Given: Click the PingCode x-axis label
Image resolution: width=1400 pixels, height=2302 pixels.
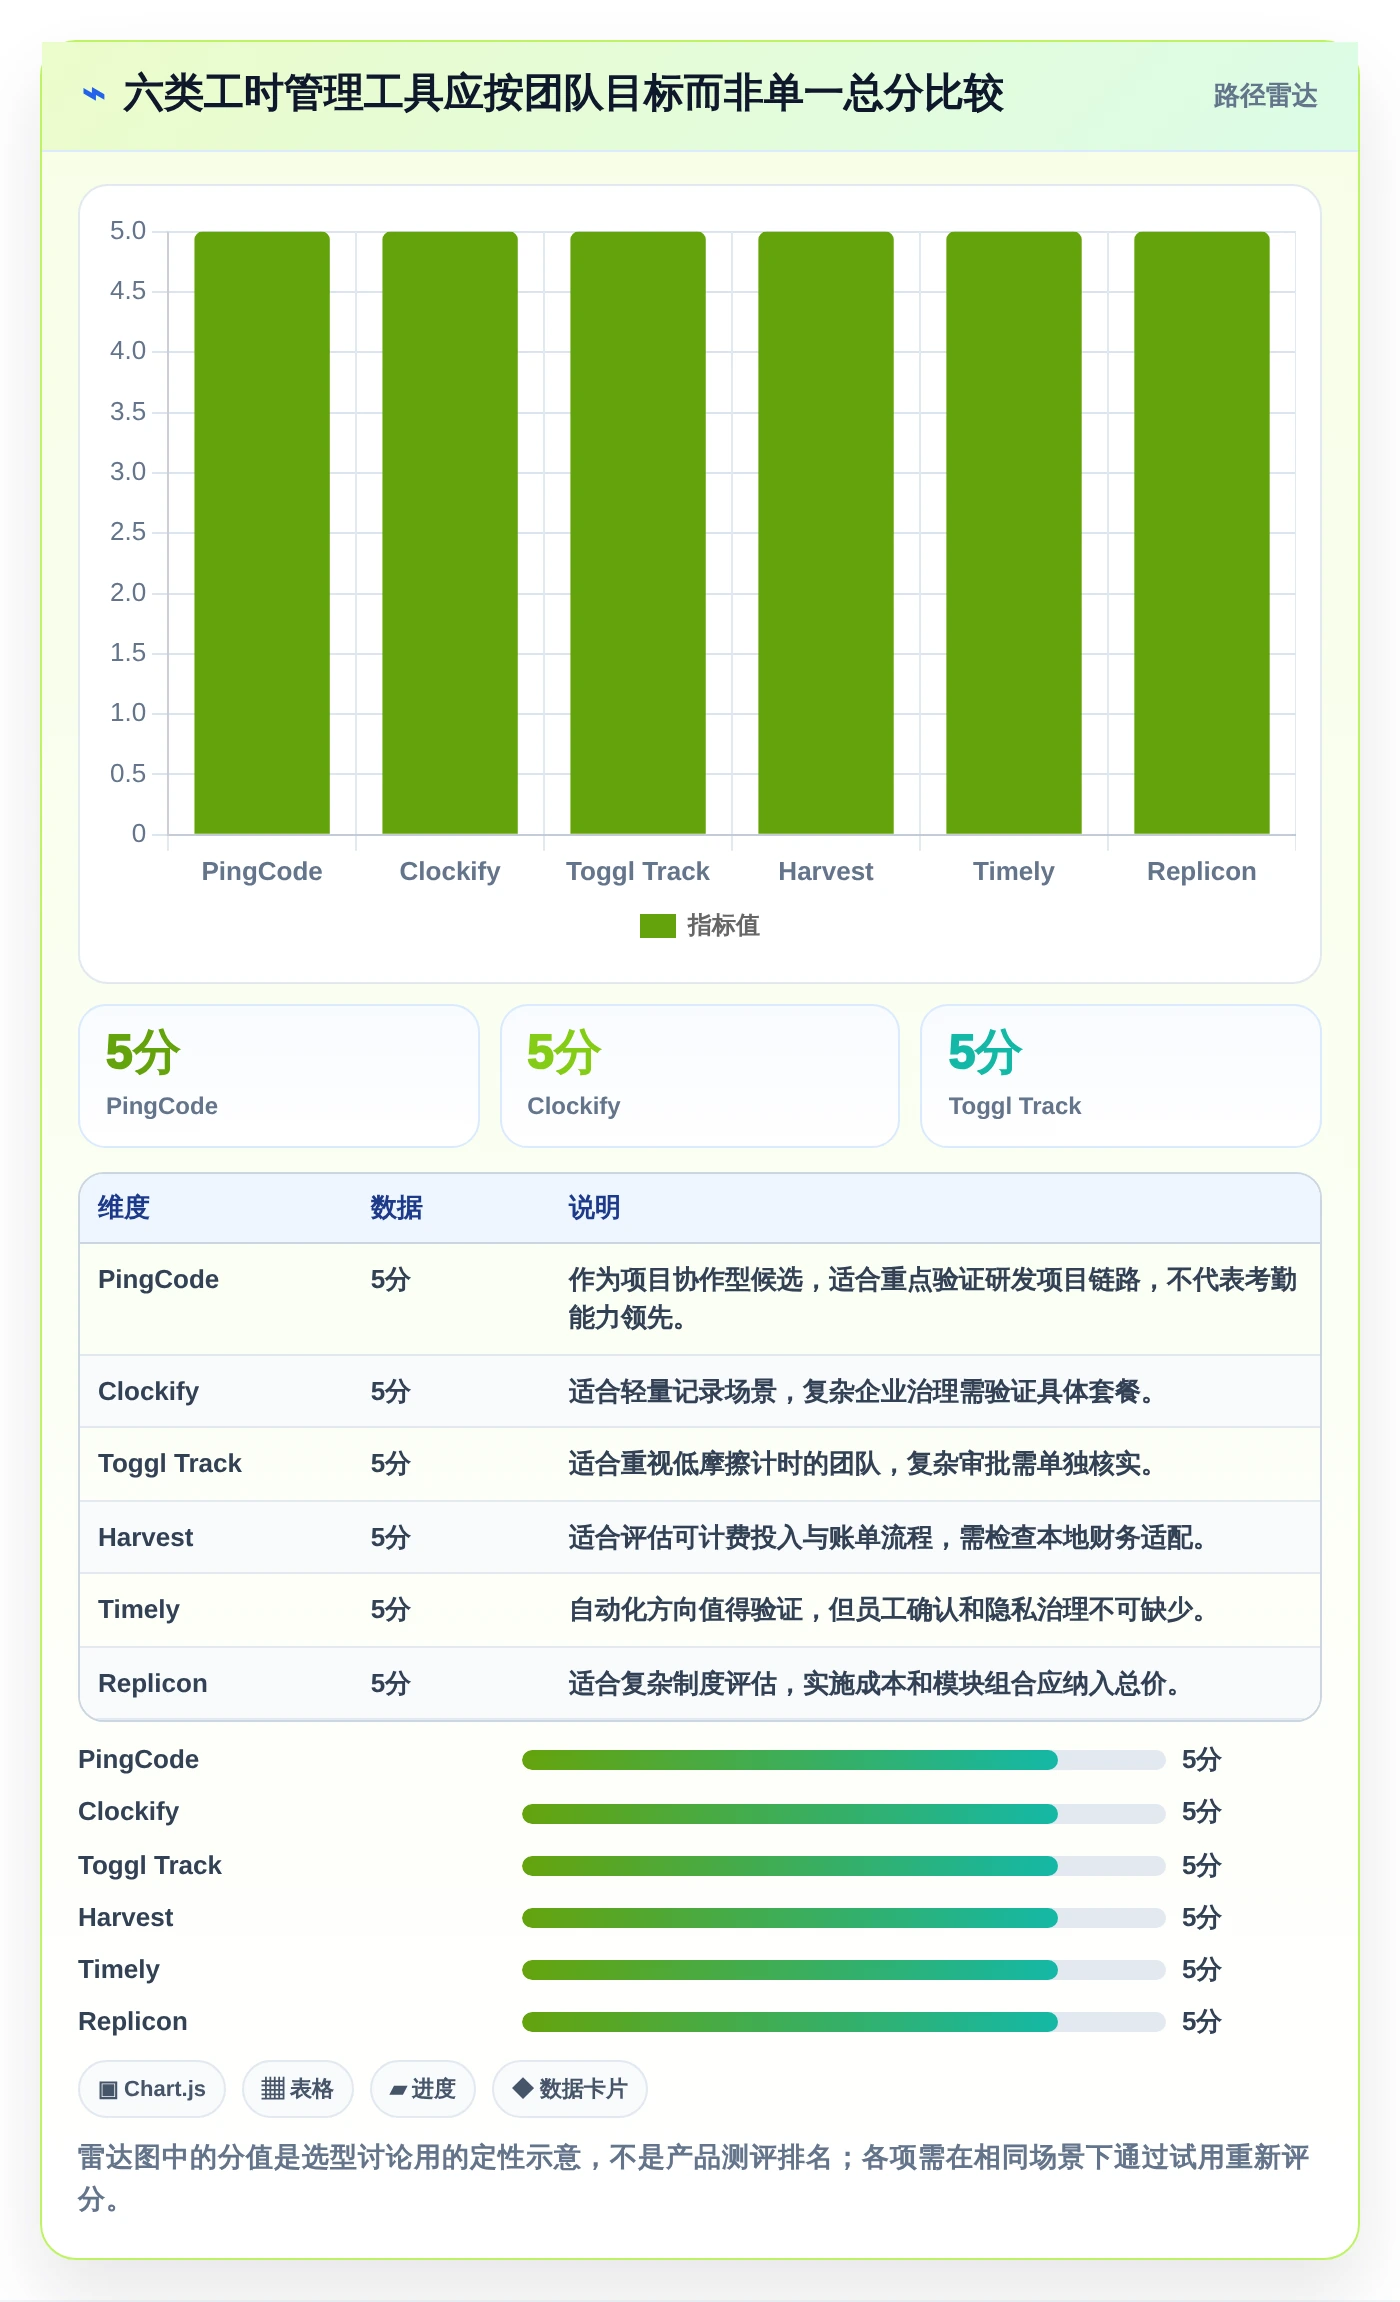Looking at the screenshot, I should (262, 872).
